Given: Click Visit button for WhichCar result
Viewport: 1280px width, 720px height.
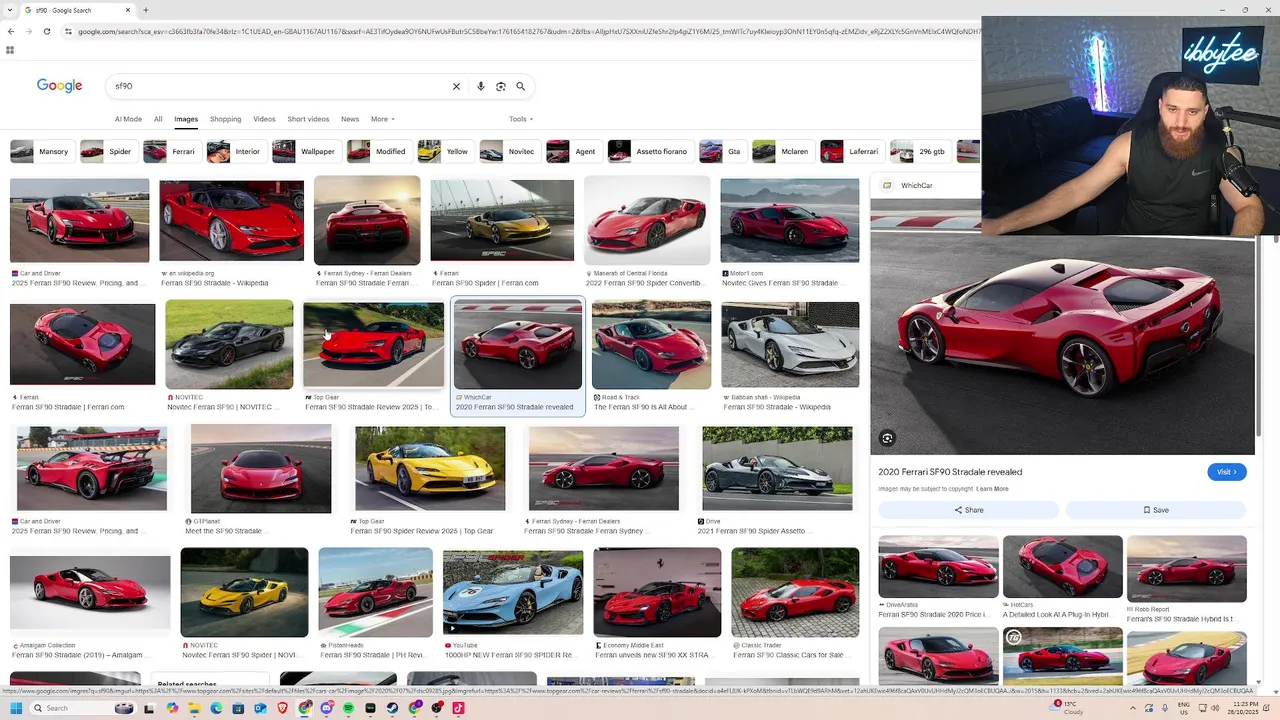Looking at the screenshot, I should click(x=1226, y=472).
